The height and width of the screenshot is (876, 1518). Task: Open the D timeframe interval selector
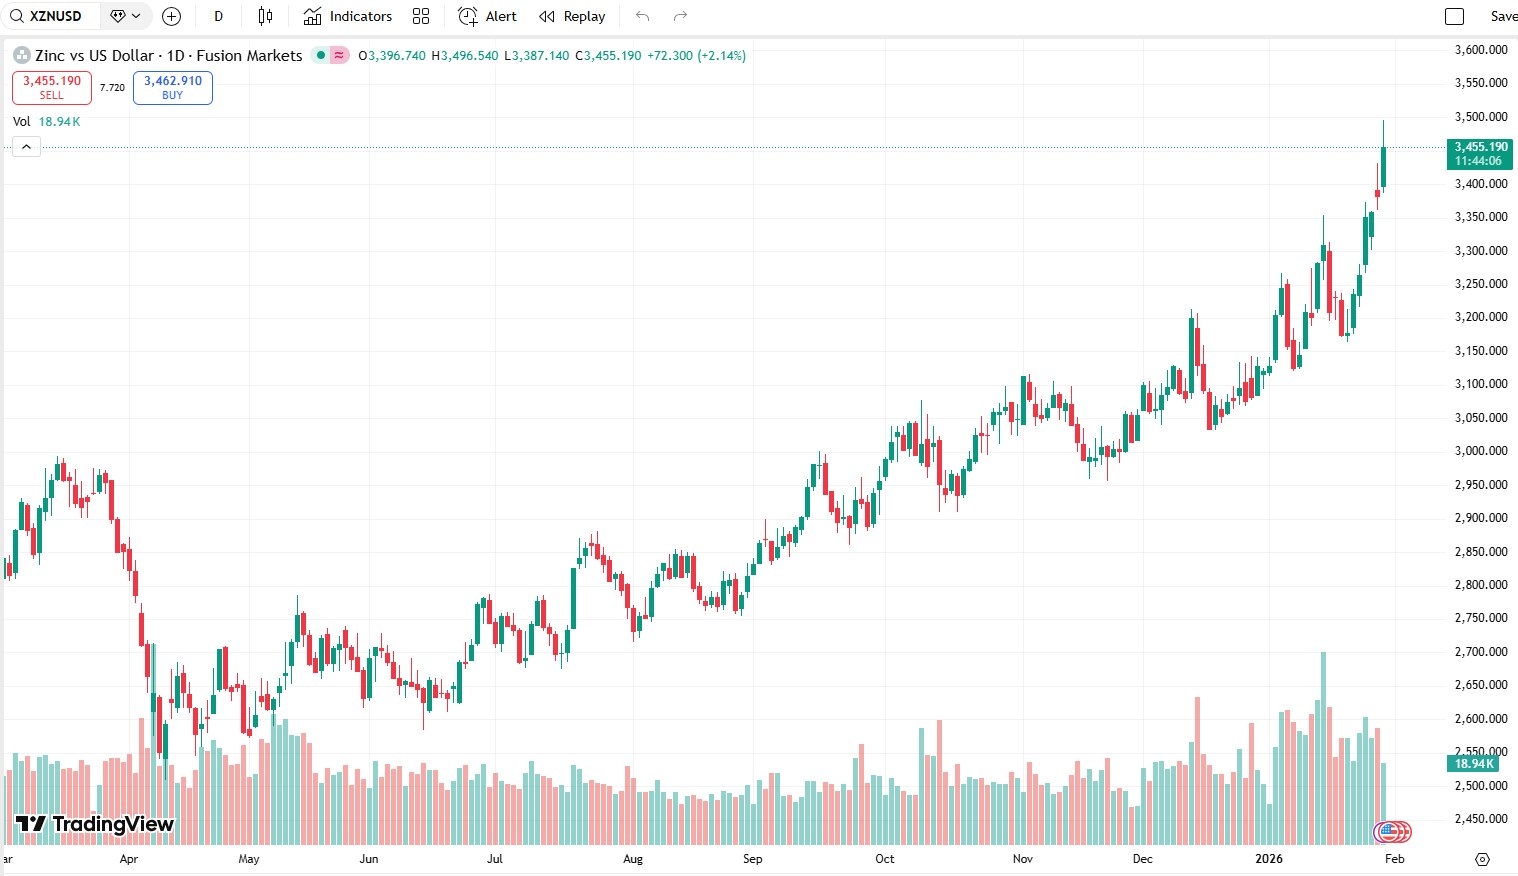click(x=218, y=16)
